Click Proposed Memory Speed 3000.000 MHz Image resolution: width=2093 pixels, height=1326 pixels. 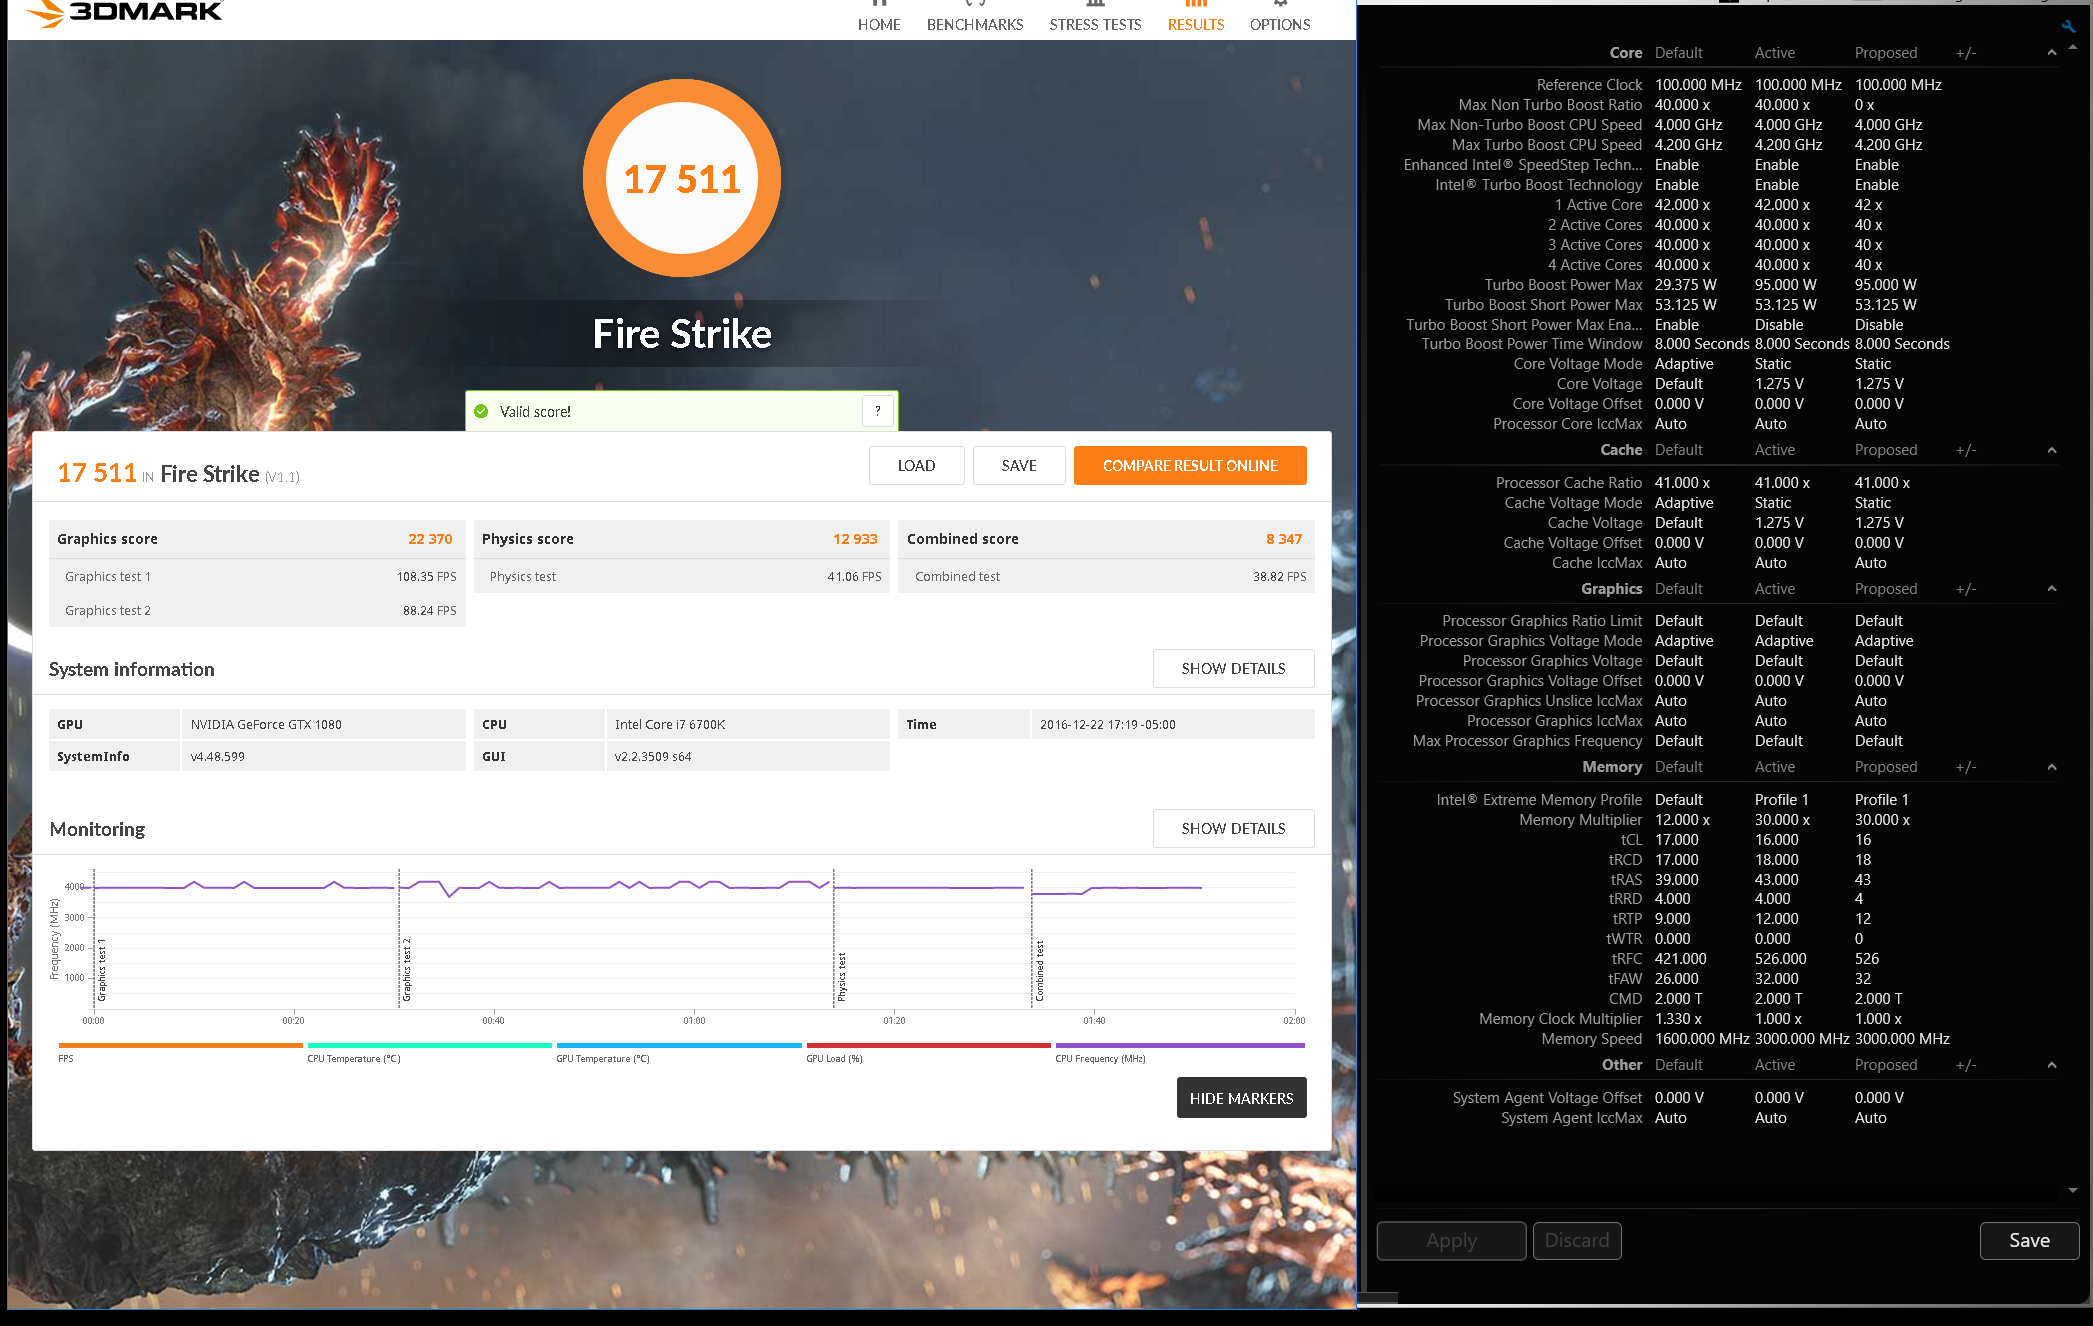[1902, 1039]
